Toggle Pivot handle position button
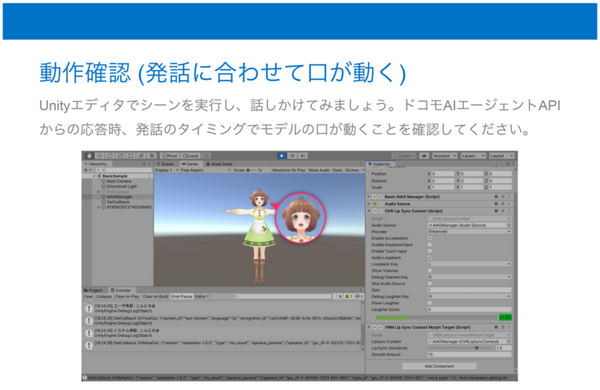600x390 pixels. tap(170, 156)
